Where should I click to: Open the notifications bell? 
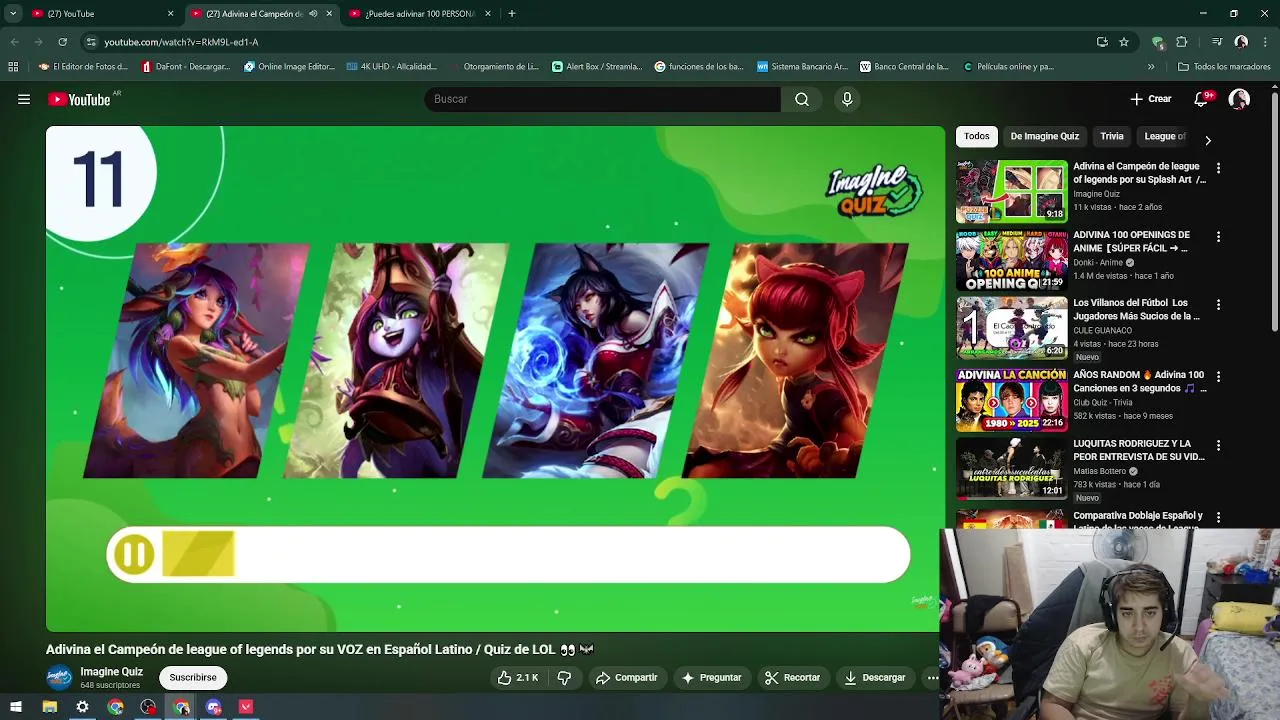click(1201, 99)
